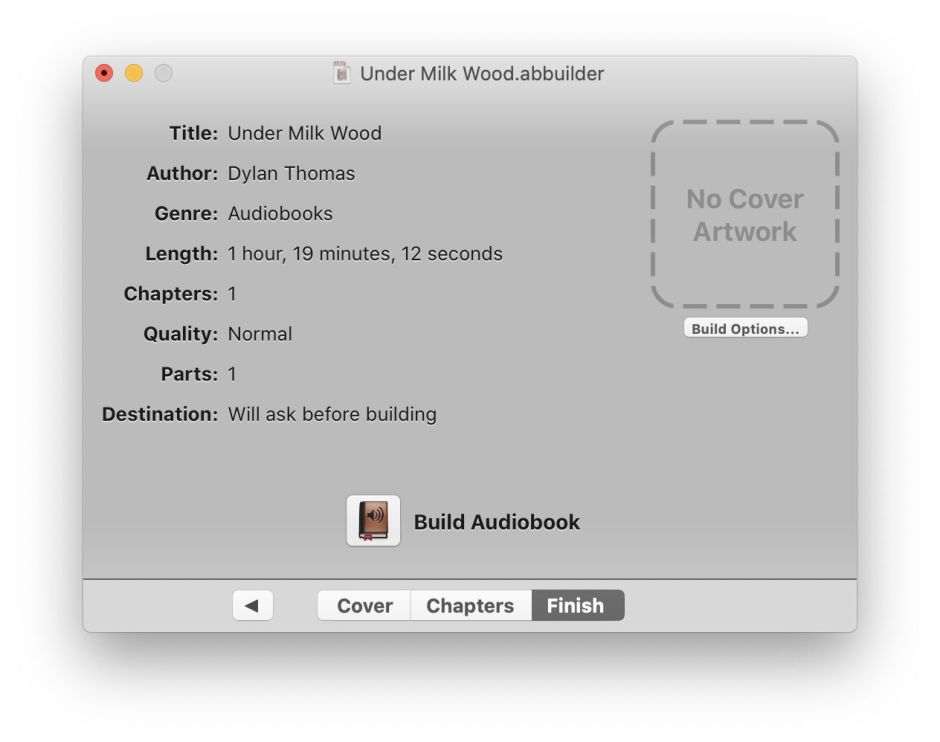This screenshot has height=742, width=940.
Task: Click the audiobook document icon in title bar
Action: [x=341, y=73]
